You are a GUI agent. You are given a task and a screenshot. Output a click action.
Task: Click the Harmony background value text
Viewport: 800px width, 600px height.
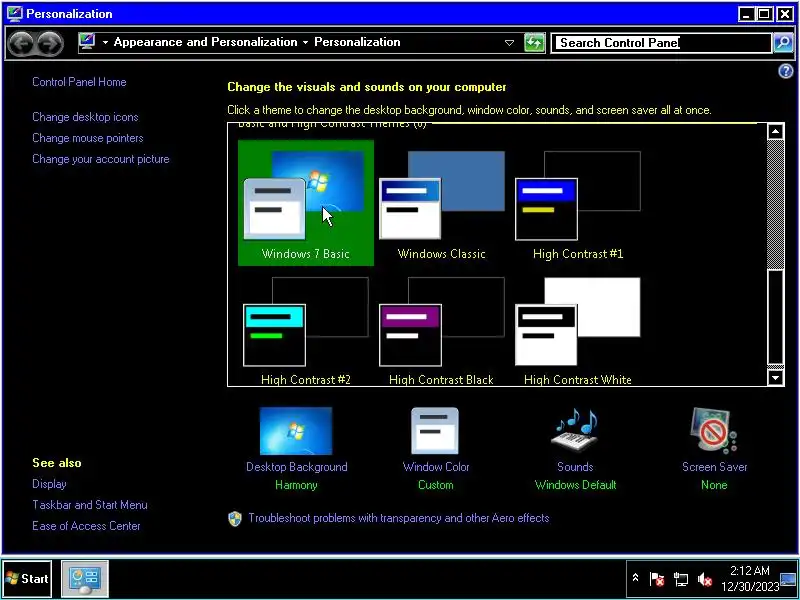[296, 485]
